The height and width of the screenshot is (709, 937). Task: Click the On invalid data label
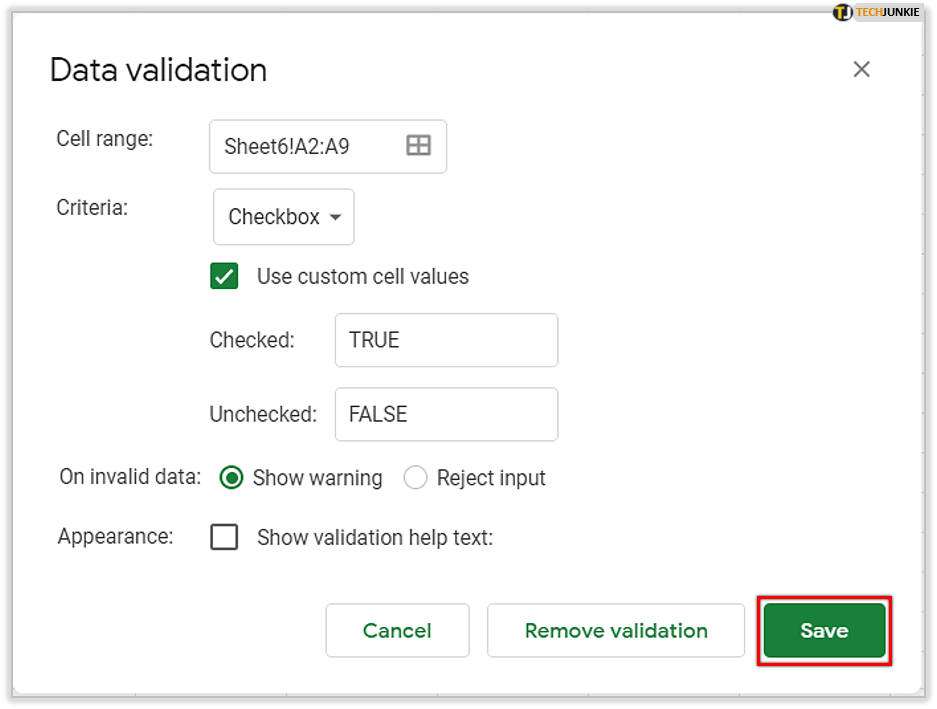click(130, 477)
